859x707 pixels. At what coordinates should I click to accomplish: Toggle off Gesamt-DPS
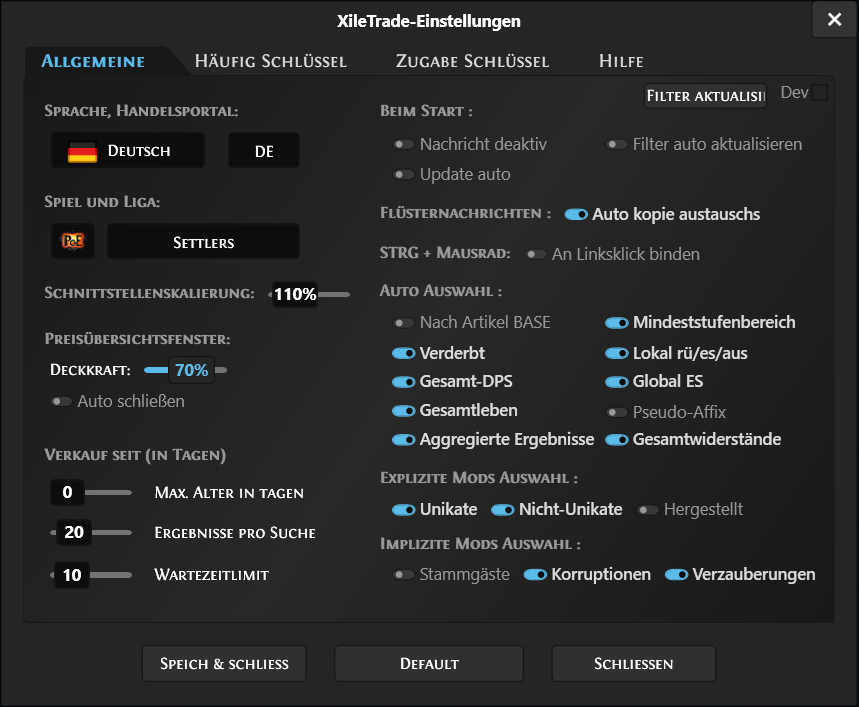404,382
